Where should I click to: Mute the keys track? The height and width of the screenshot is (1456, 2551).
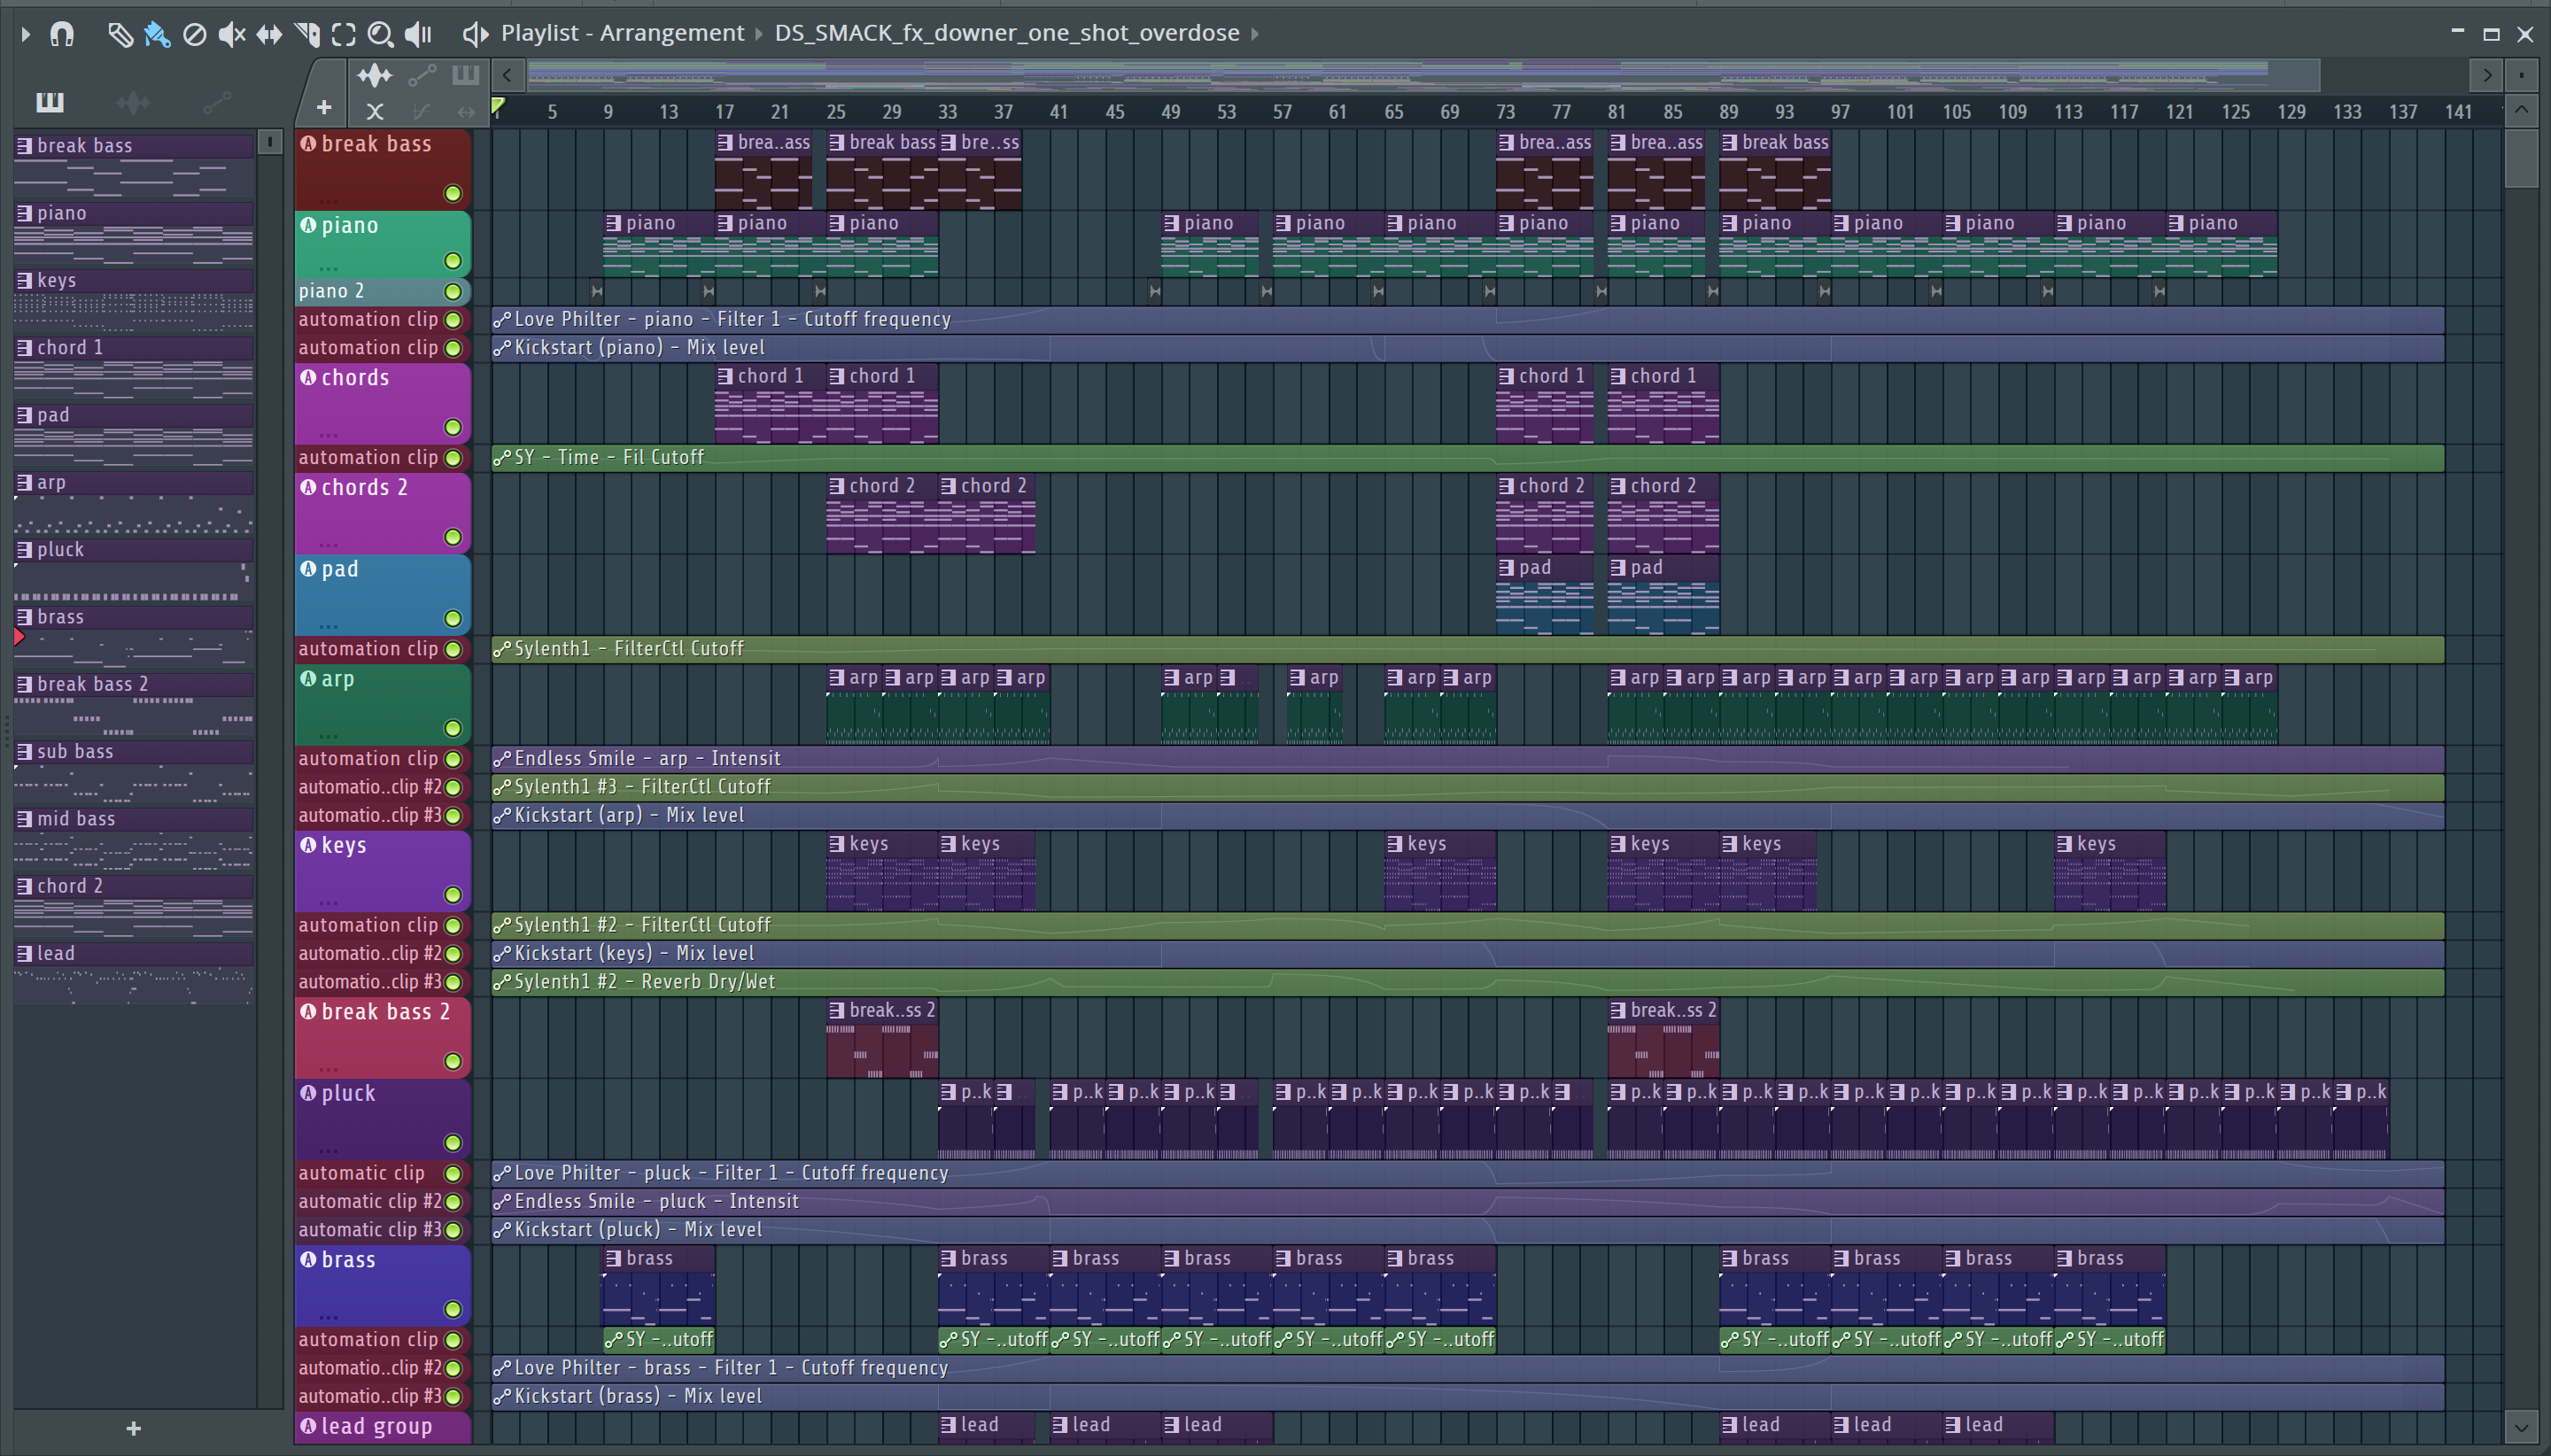(x=453, y=894)
